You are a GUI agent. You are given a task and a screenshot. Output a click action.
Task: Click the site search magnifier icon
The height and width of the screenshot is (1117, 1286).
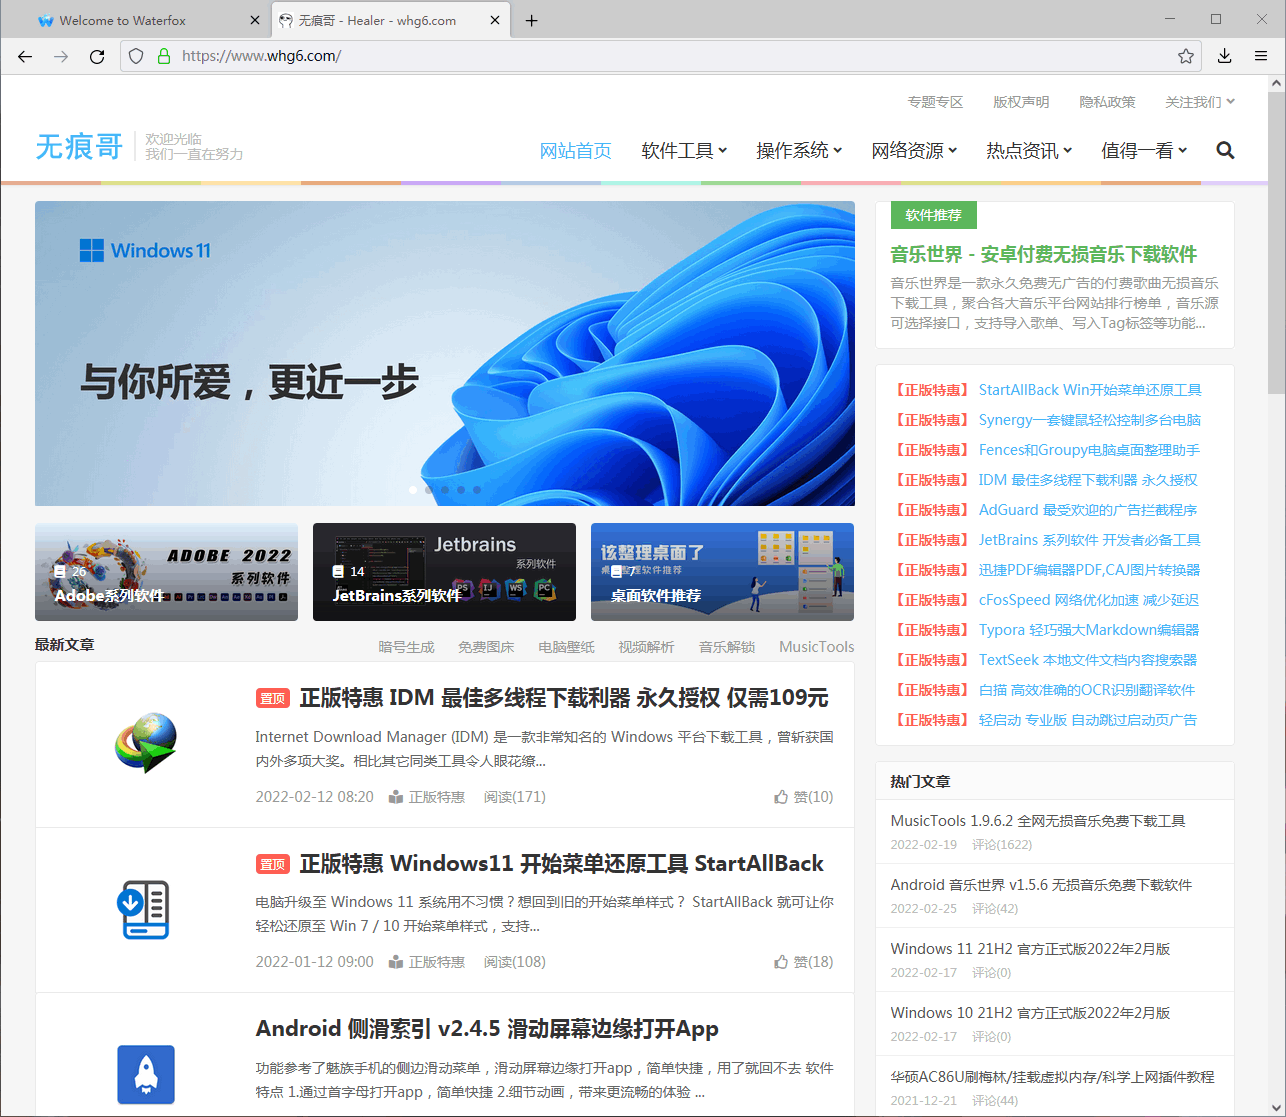click(x=1225, y=151)
